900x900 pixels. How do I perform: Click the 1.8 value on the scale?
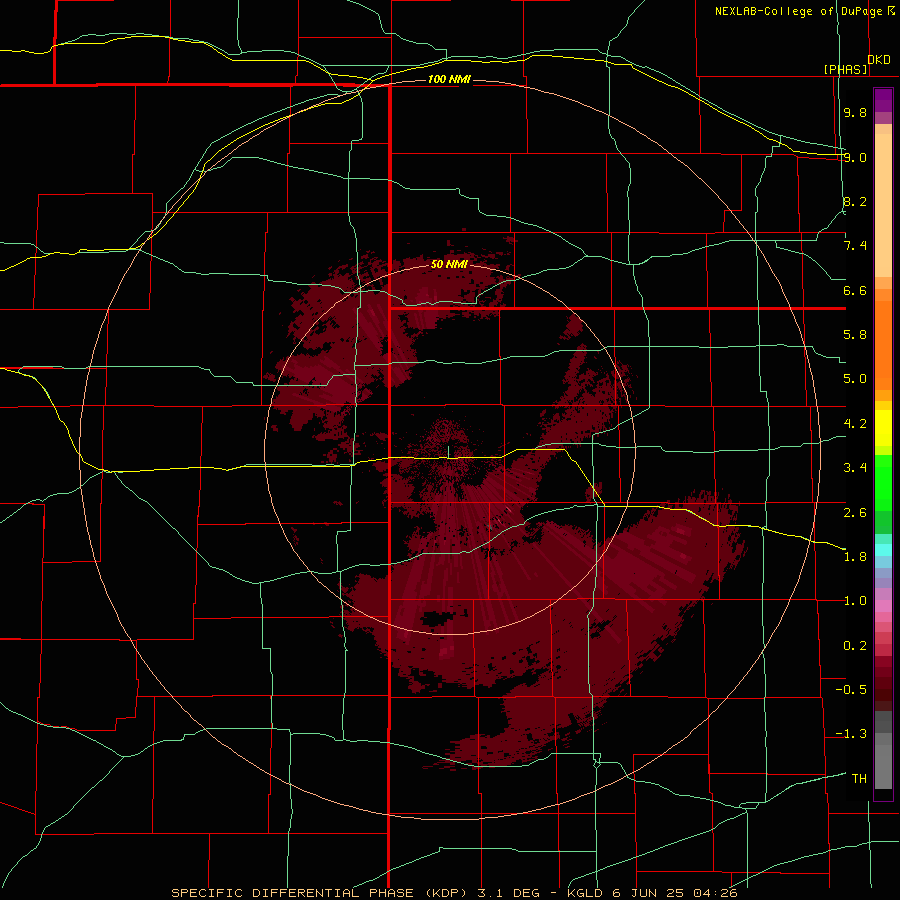pyautogui.click(x=855, y=557)
